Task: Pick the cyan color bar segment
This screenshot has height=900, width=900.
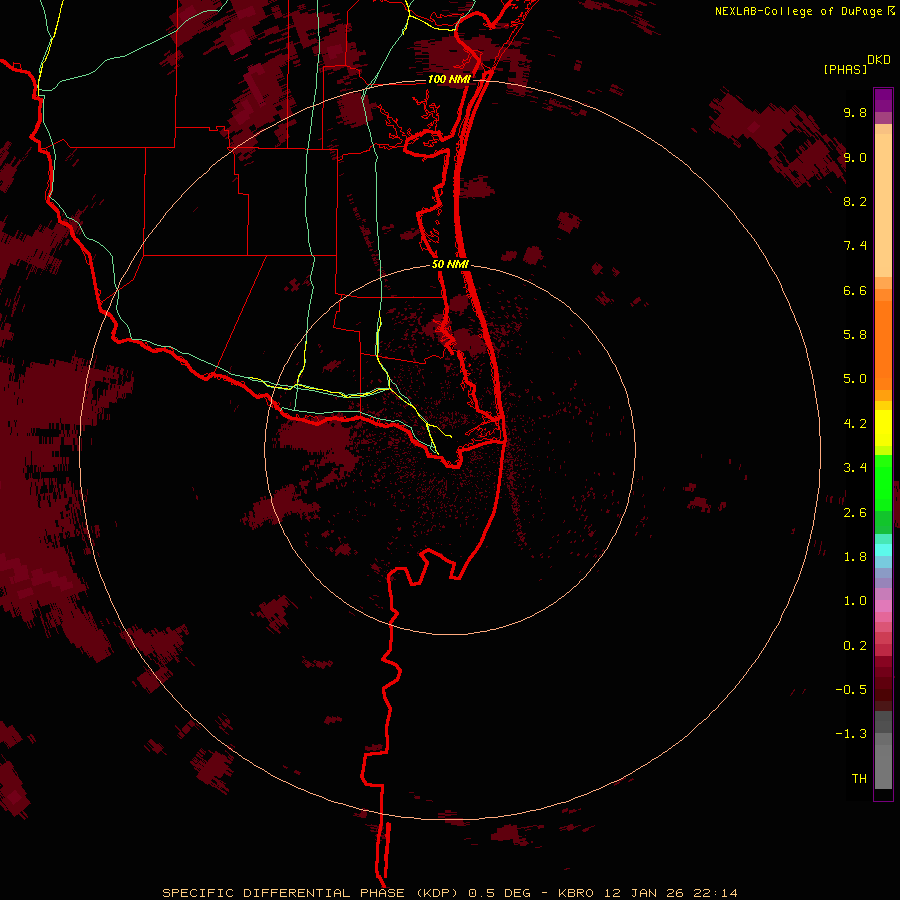Action: pyautogui.click(x=883, y=550)
